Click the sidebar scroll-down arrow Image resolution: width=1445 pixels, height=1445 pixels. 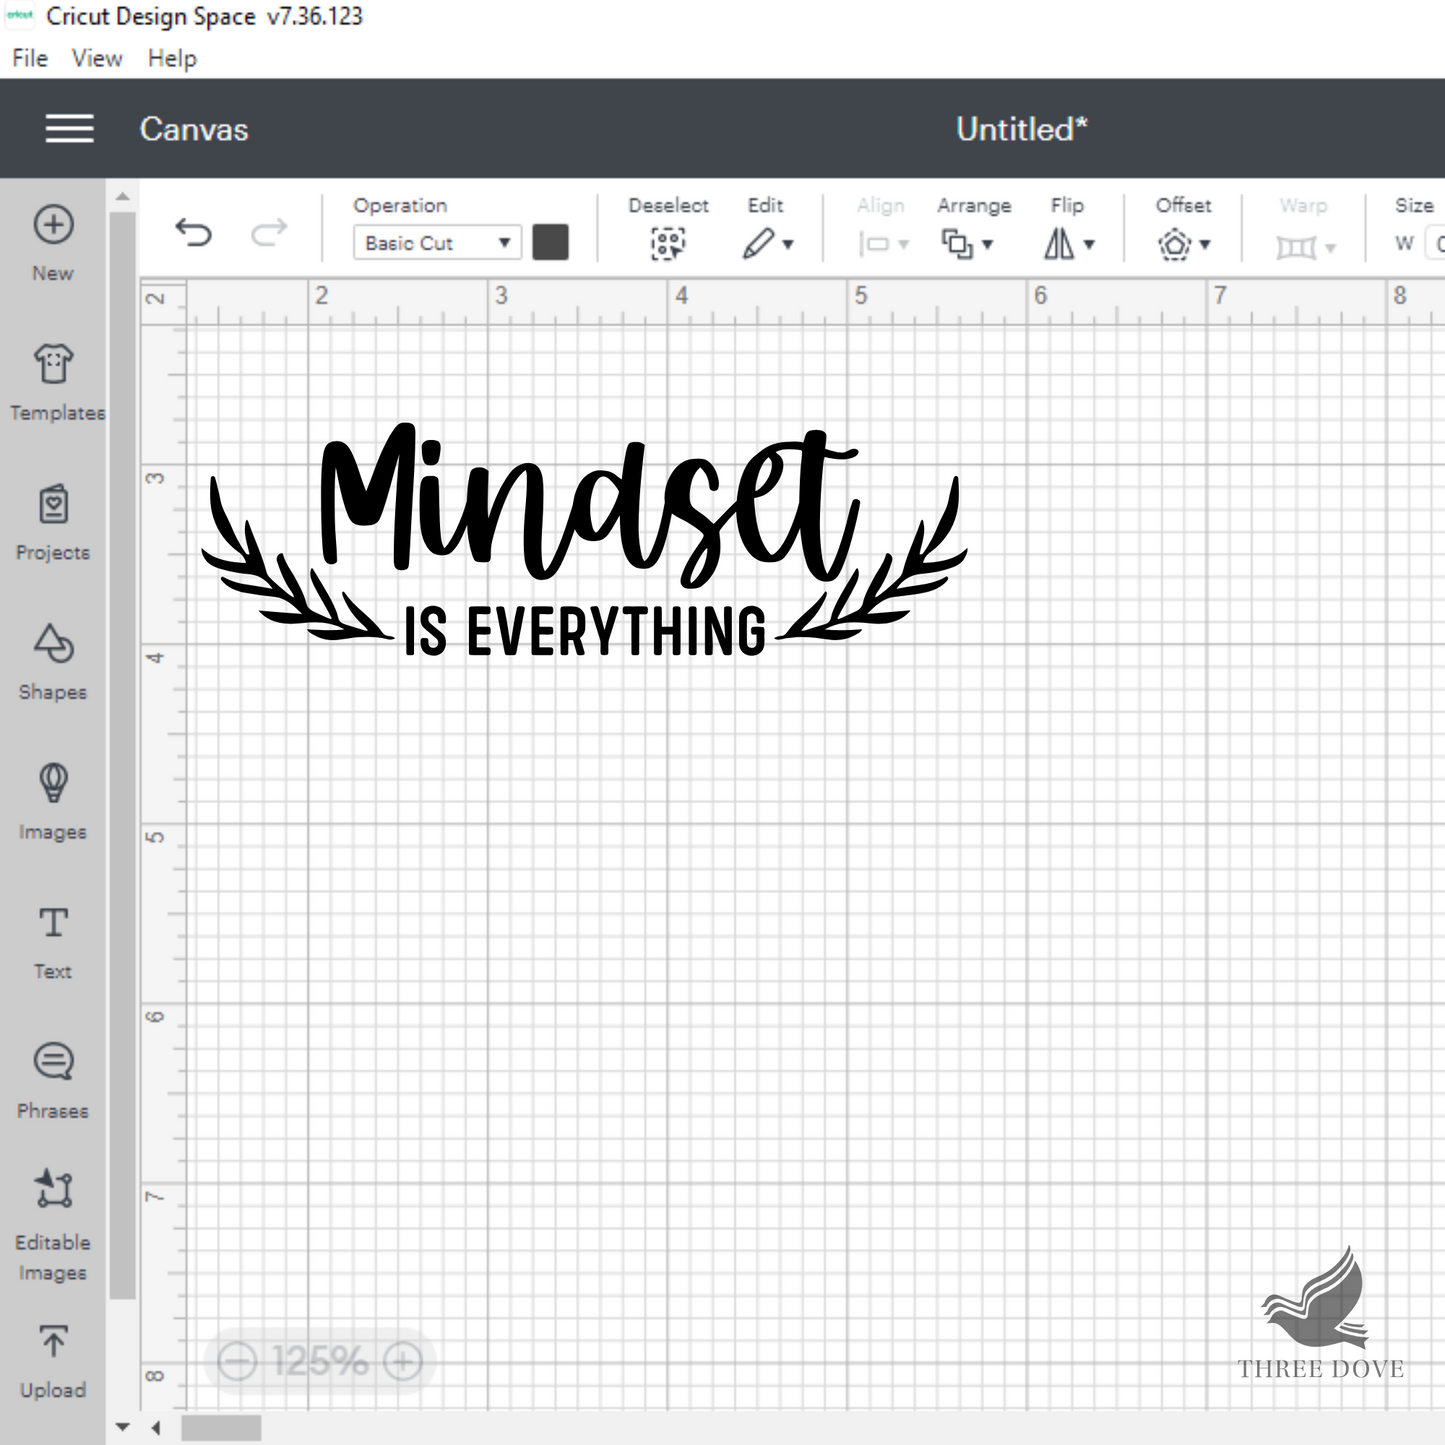click(x=122, y=1427)
